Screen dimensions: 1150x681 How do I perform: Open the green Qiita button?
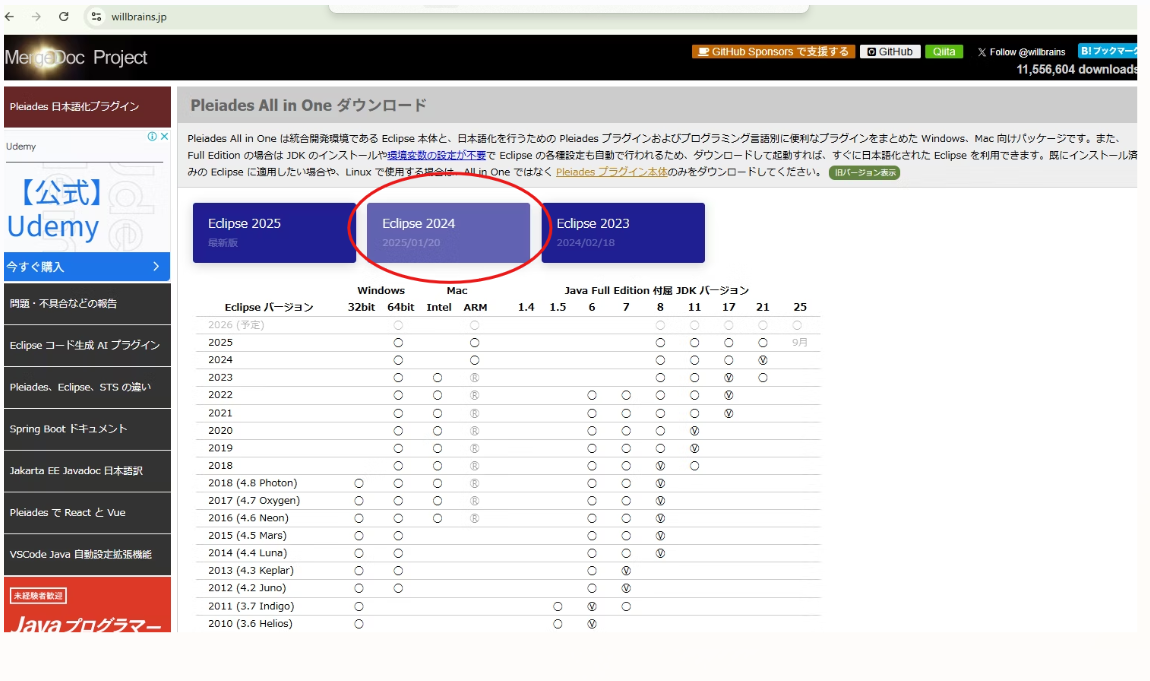point(944,51)
